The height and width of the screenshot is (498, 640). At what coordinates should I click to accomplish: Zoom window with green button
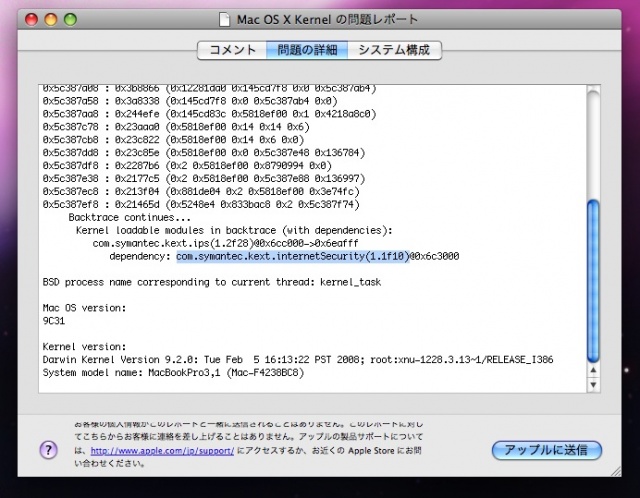pyautogui.click(x=70, y=19)
